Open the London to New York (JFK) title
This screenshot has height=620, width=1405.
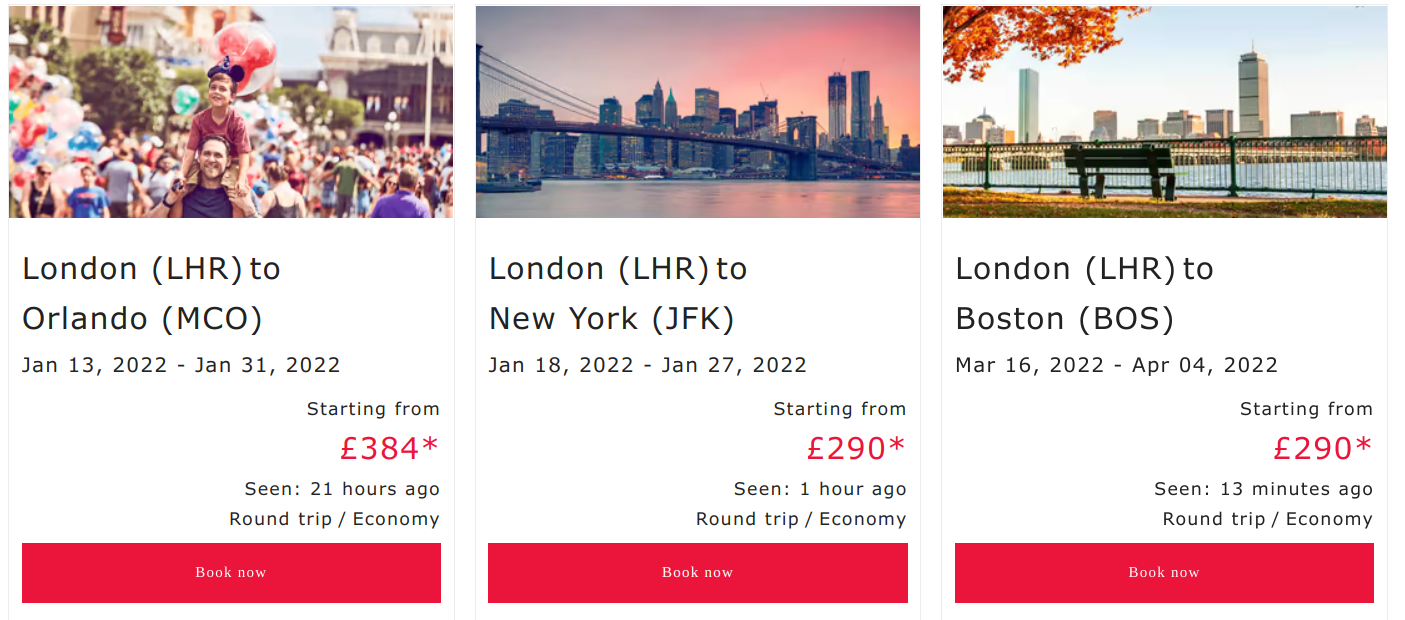pyautogui.click(x=618, y=293)
